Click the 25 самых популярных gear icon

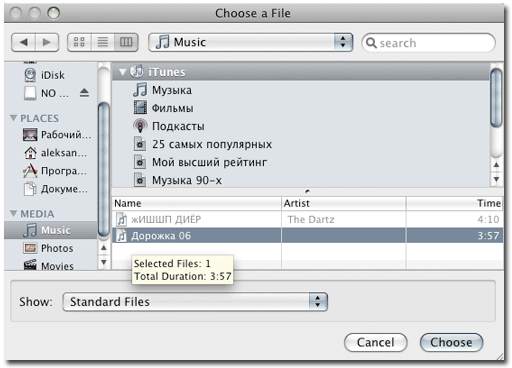[140, 144]
